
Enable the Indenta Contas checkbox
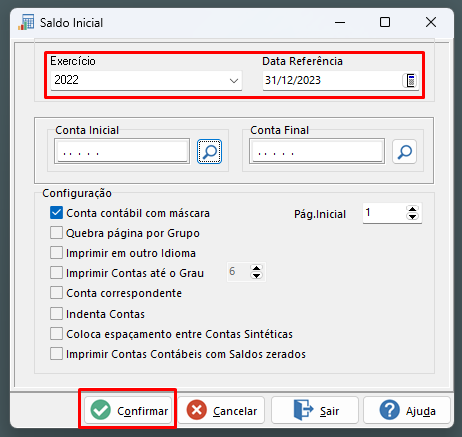pos(56,314)
